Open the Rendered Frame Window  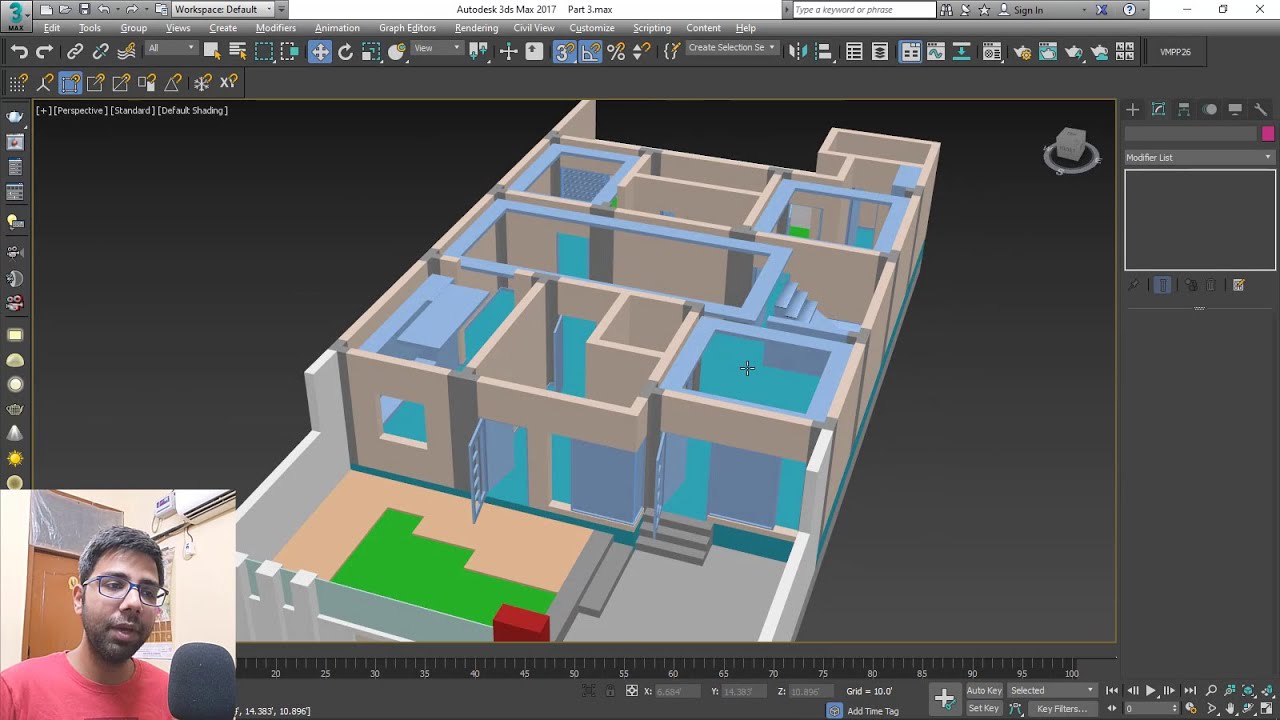pyautogui.click(x=1048, y=52)
